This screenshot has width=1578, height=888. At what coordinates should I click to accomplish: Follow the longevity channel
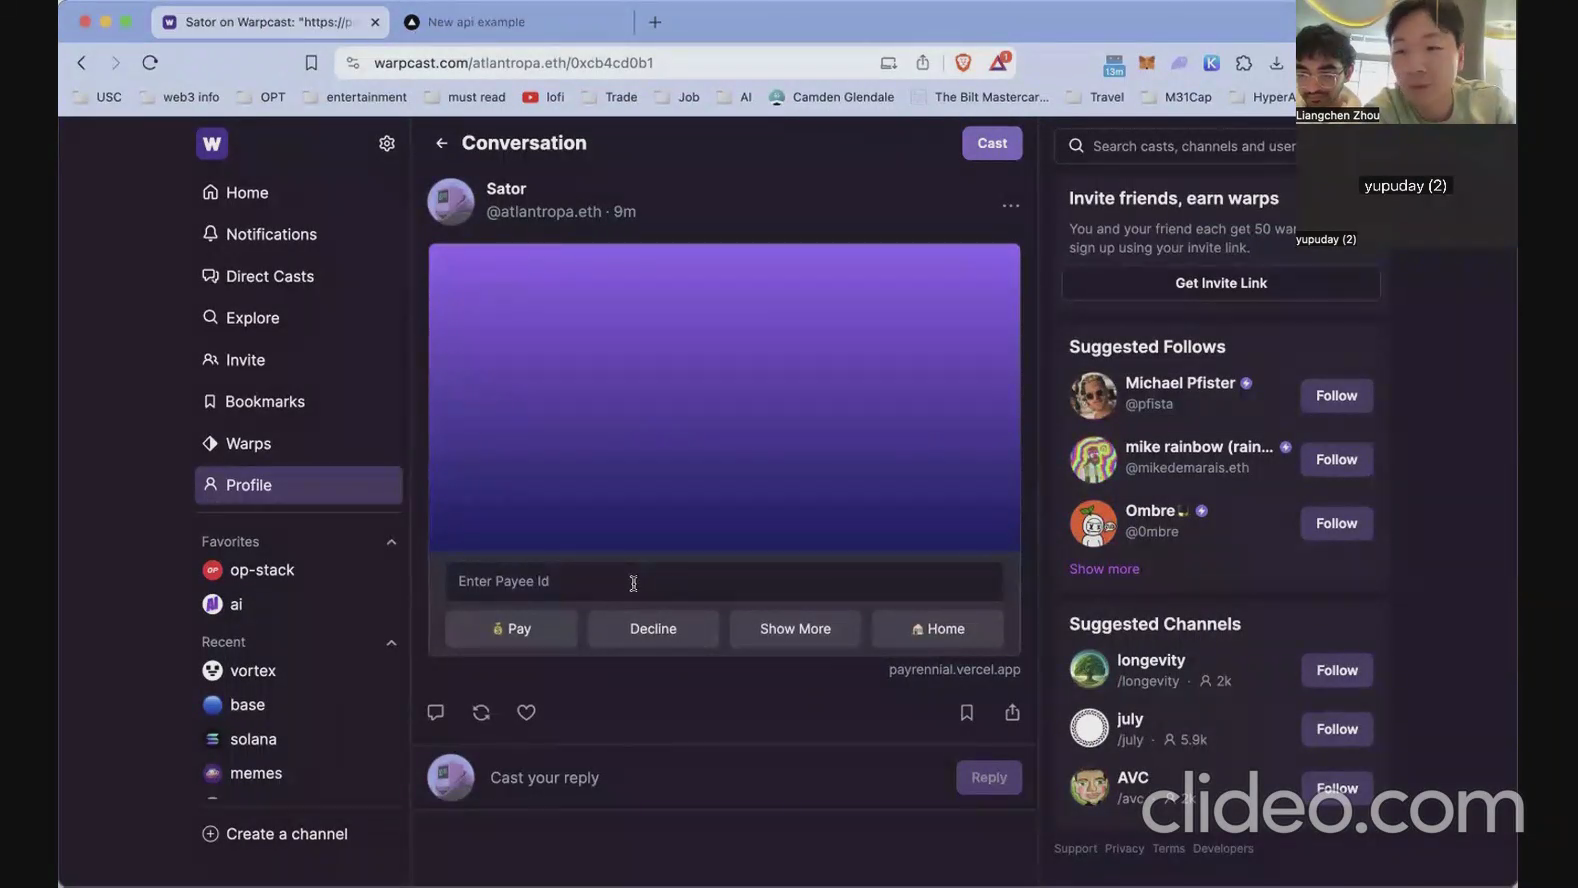click(1337, 671)
